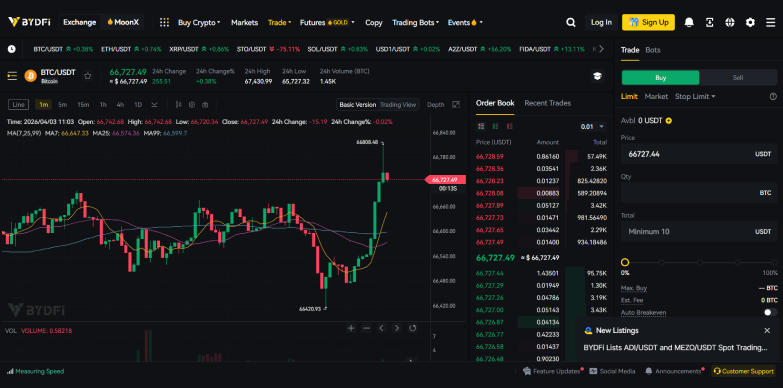This screenshot has height=388, width=783.
Task: Click the quantity percentage slider handle
Action: point(625,262)
